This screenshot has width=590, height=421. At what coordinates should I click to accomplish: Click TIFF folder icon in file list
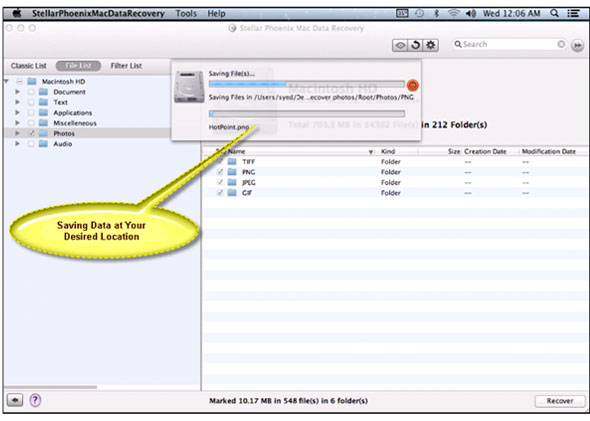tap(232, 161)
